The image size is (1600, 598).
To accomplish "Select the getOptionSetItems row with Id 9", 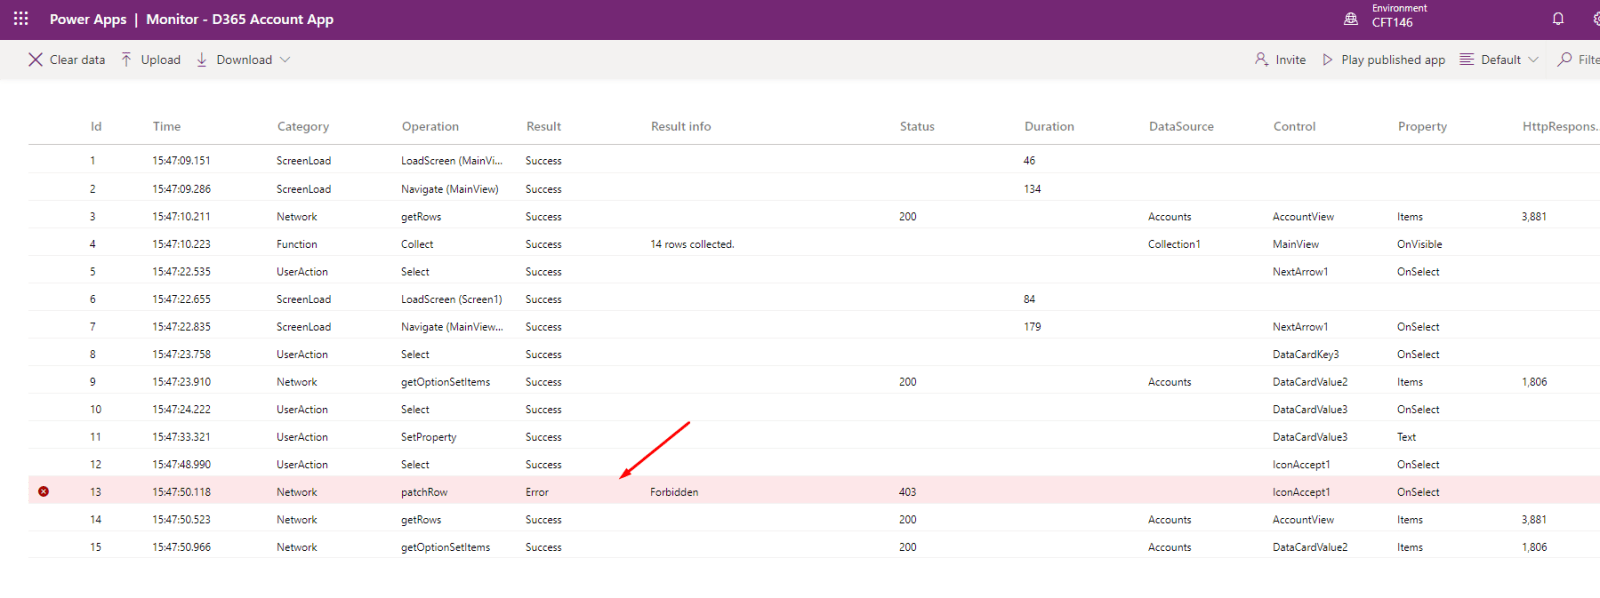I will (445, 382).
